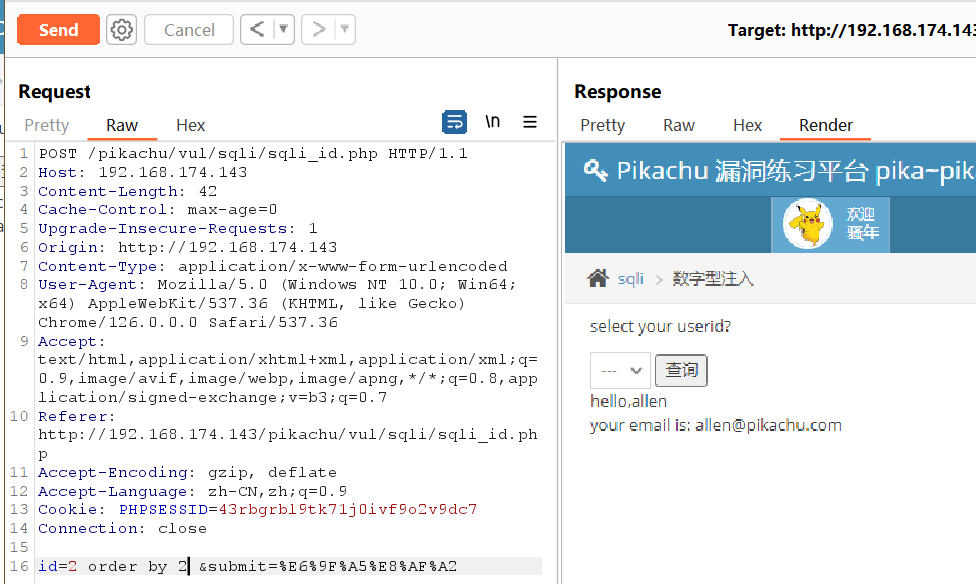Open history dropdown beside back arrow
This screenshot has width=976, height=584.
(x=284, y=29)
